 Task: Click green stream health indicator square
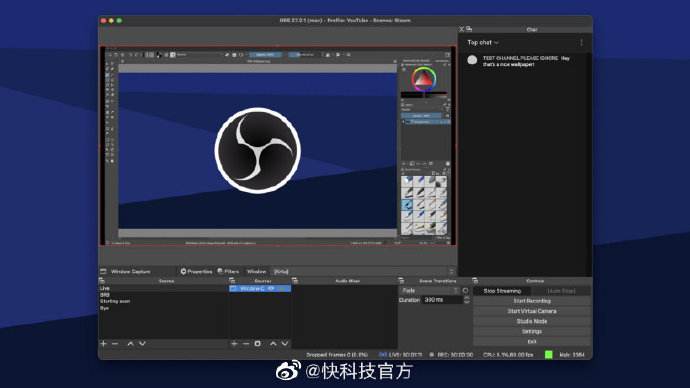pyautogui.click(x=549, y=355)
